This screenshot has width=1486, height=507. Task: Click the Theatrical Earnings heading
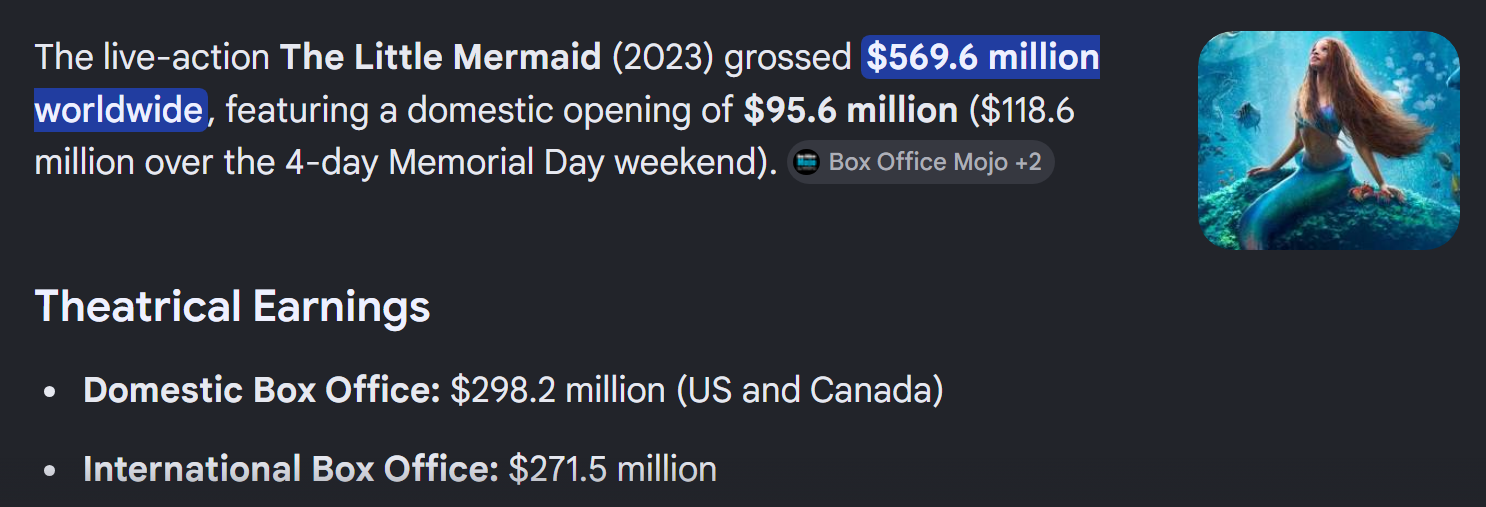(232, 306)
